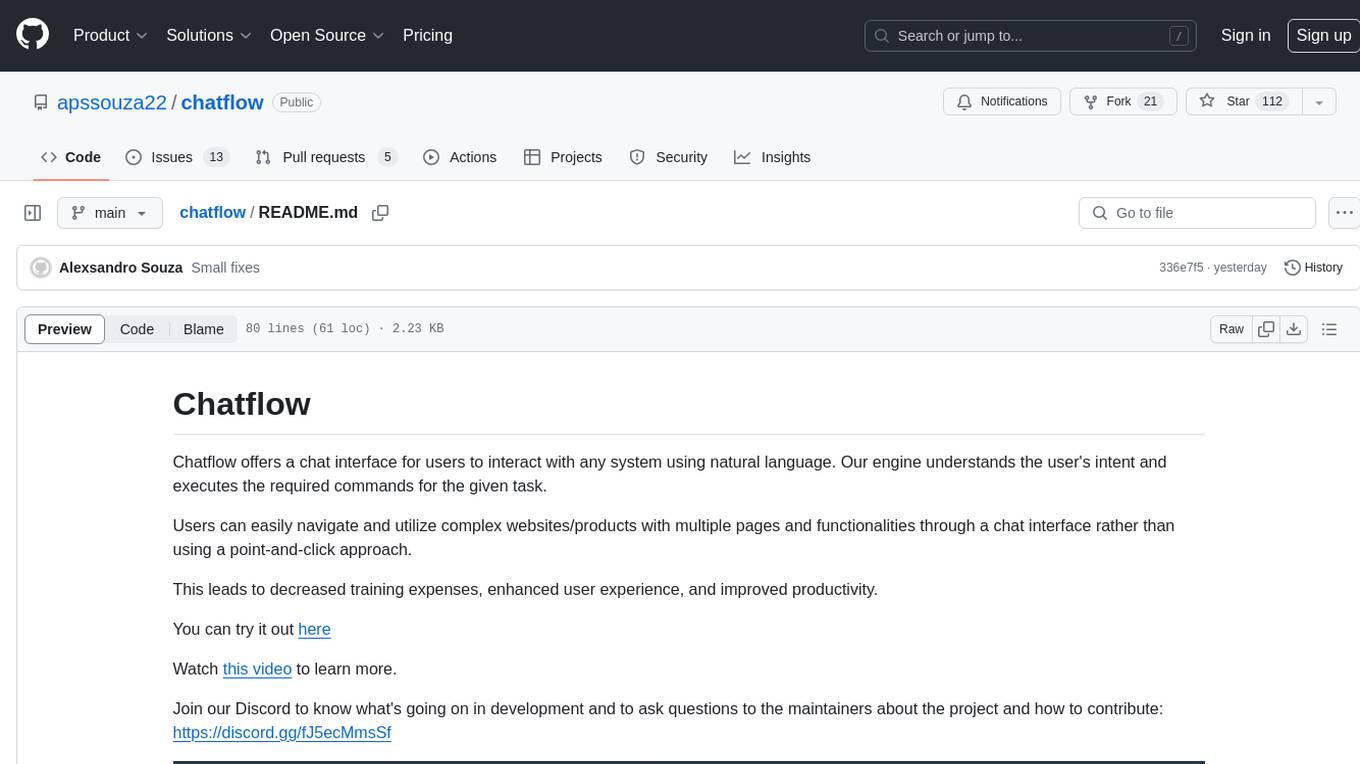Image resolution: width=1360 pixels, height=764 pixels.
Task: Copy raw file contents icon
Action: pos(1267,329)
